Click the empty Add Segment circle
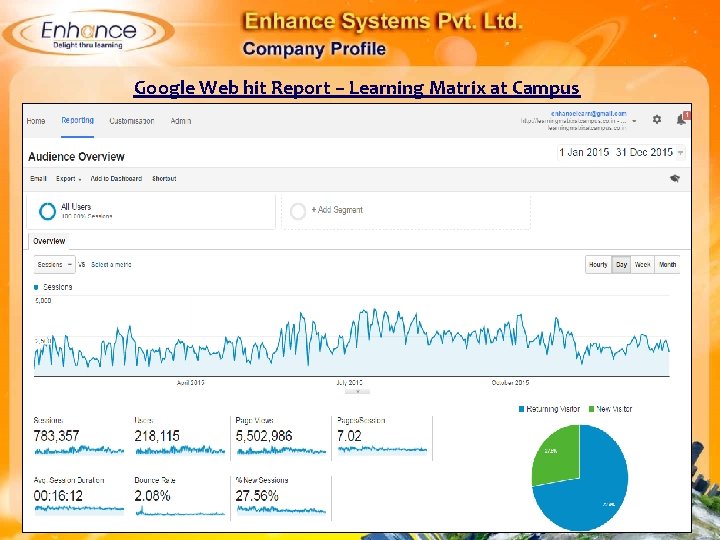 [298, 211]
